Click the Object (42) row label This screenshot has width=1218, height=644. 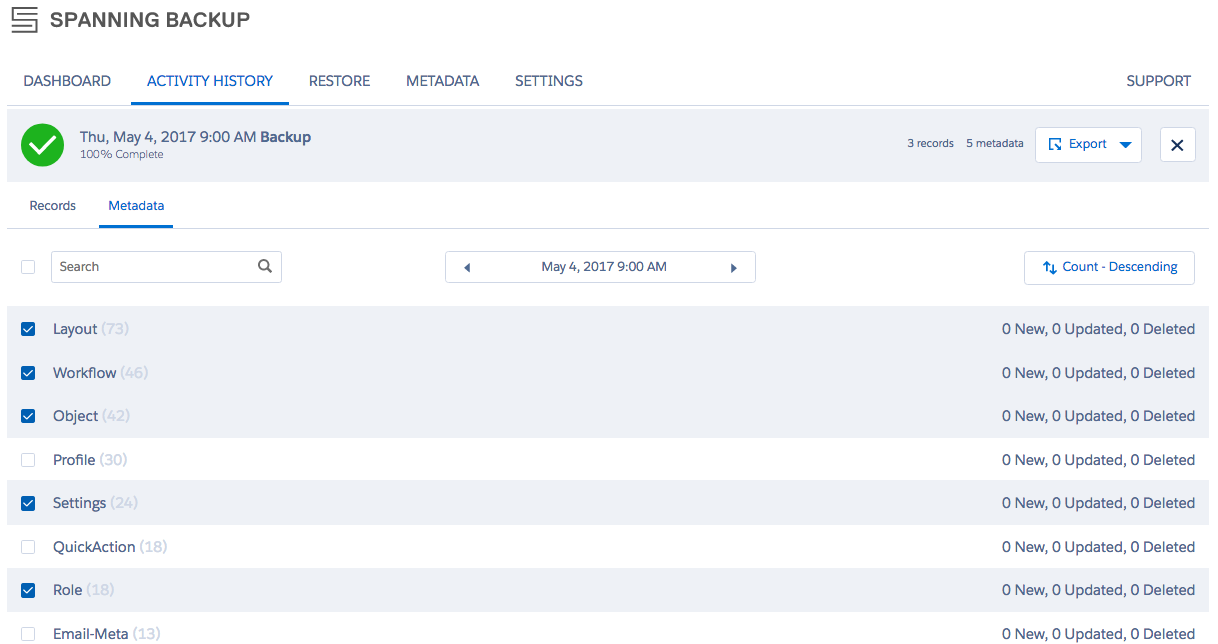click(x=91, y=416)
